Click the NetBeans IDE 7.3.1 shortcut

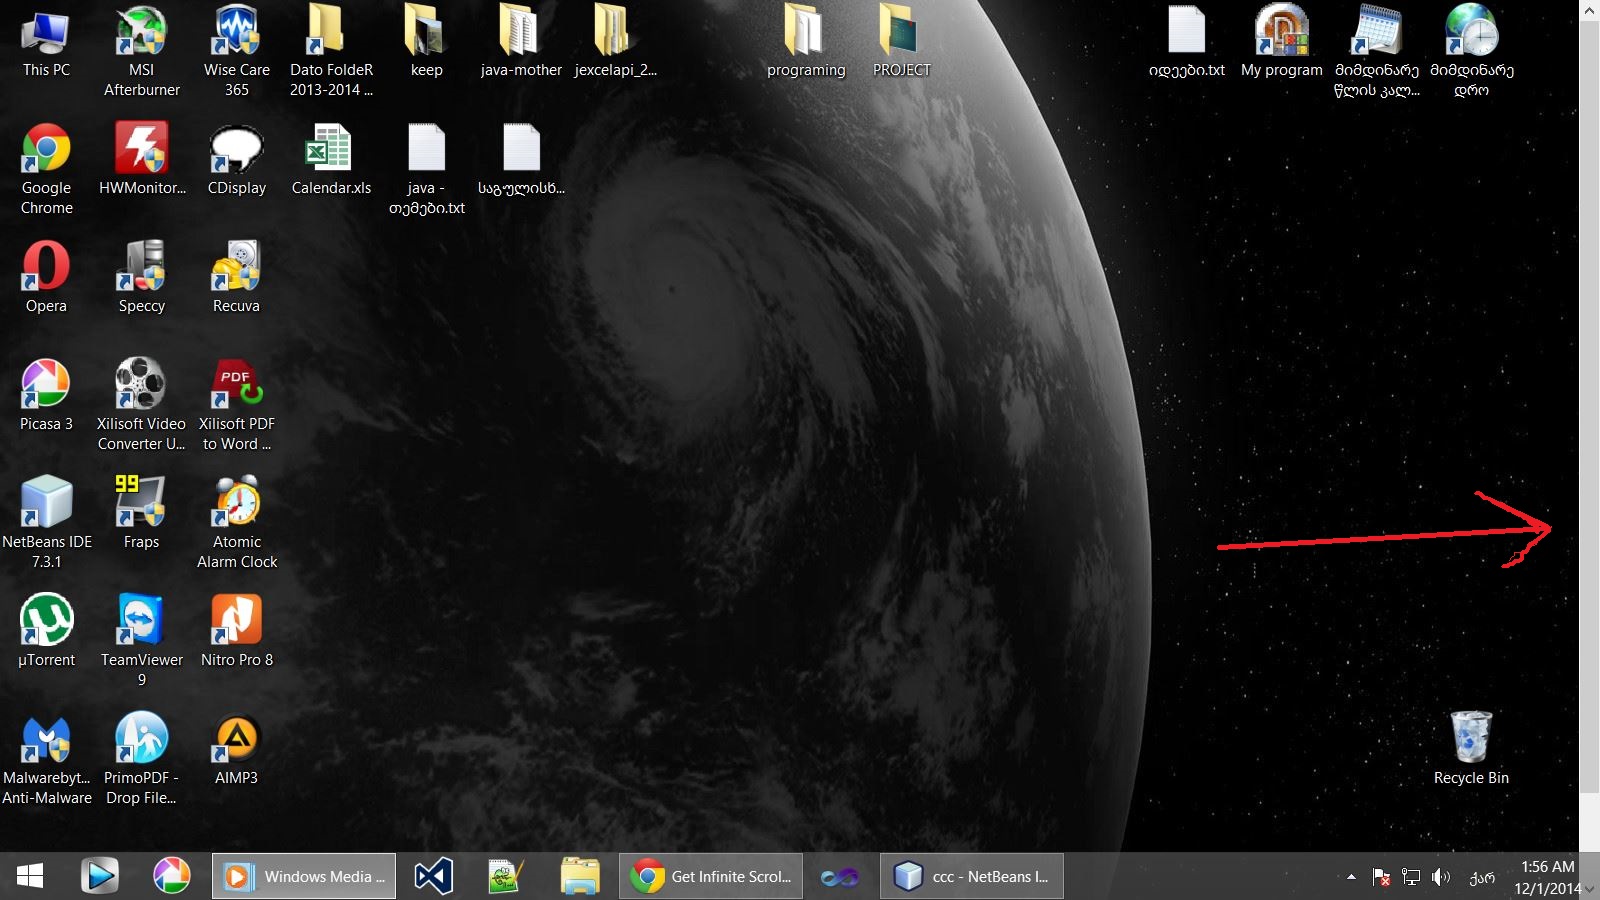tap(46, 503)
